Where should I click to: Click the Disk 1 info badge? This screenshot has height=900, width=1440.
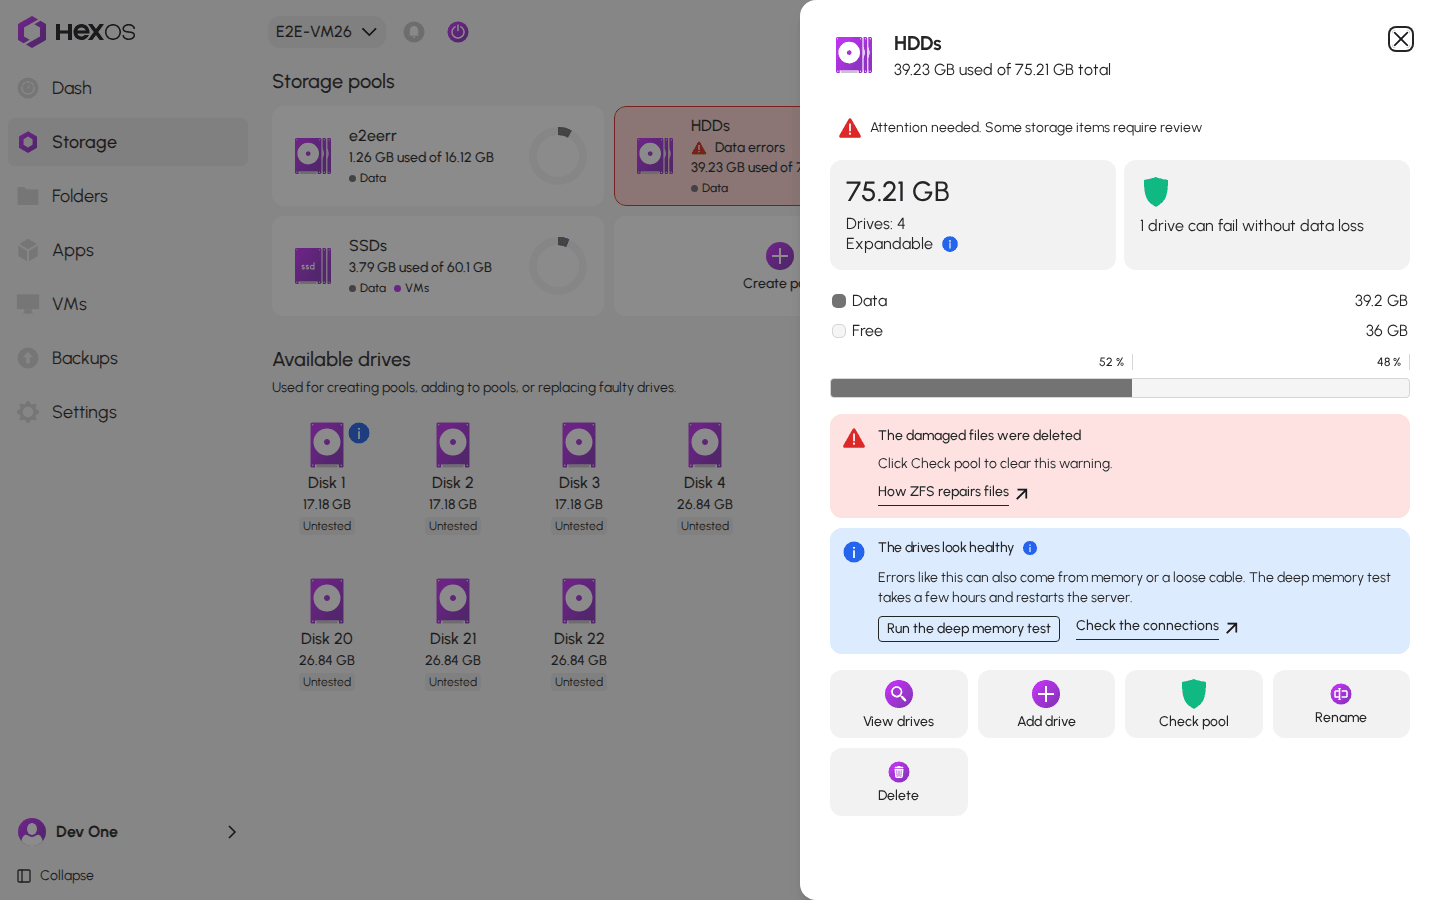coord(359,433)
